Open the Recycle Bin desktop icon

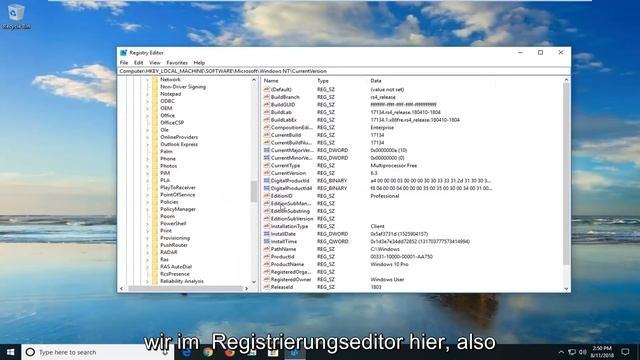coord(16,16)
